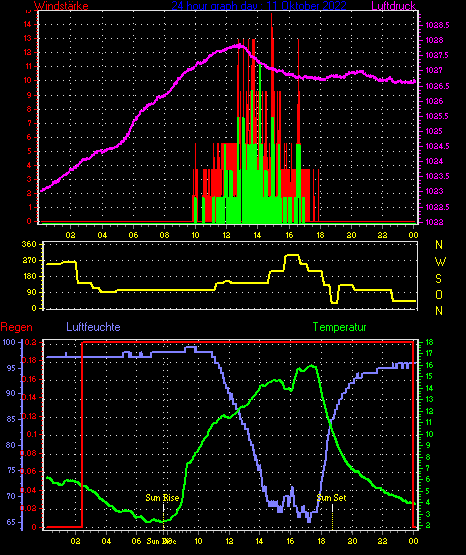Click the 95 humidity axis value
The width and height of the screenshot is (466, 555).
(11, 368)
